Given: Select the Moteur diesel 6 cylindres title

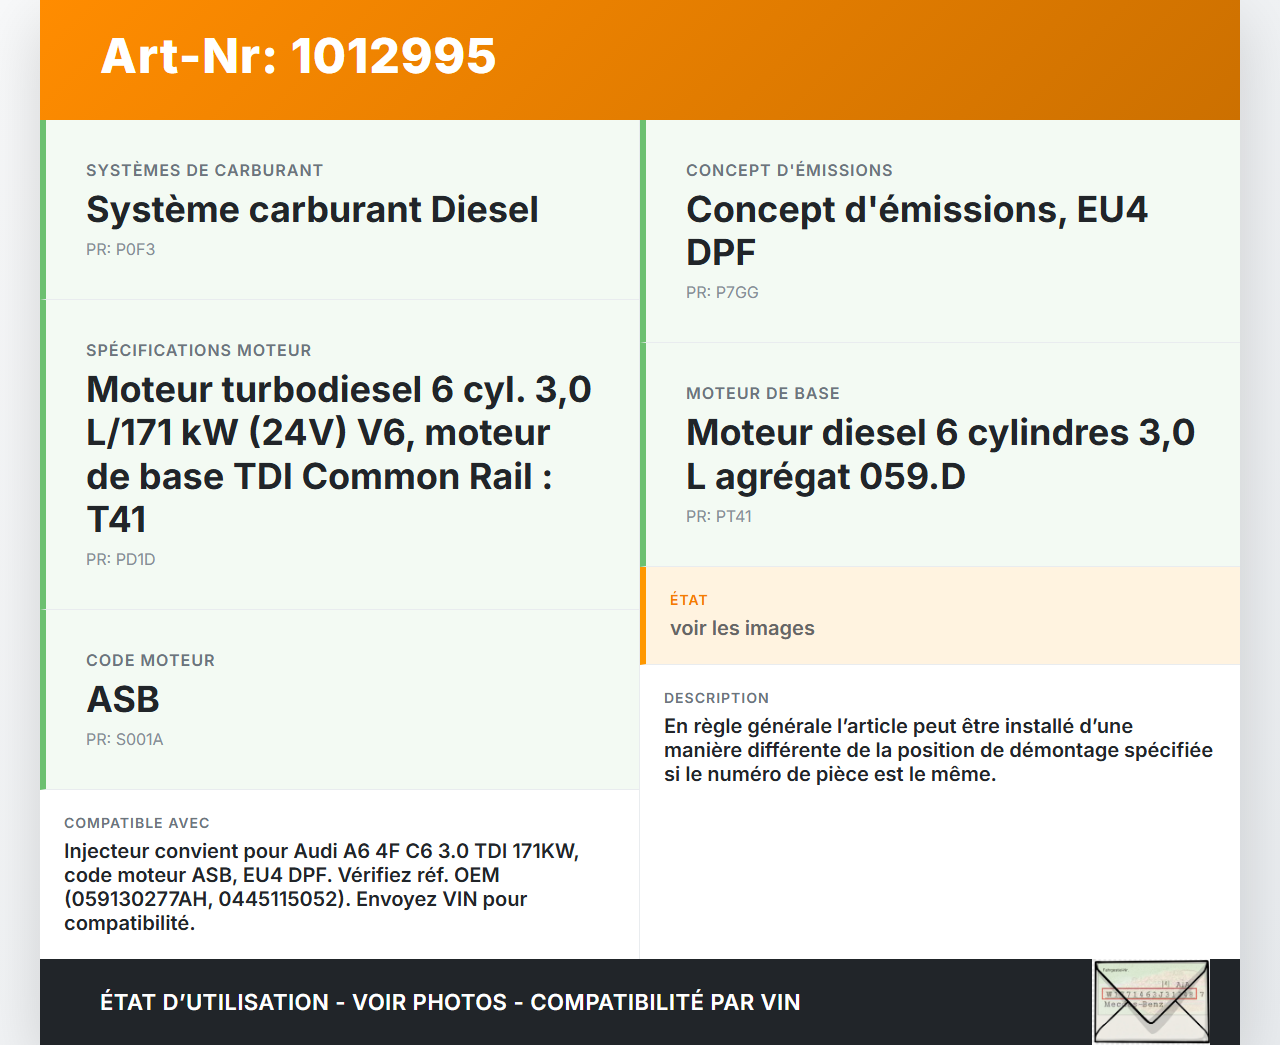Looking at the screenshot, I should pos(940,454).
